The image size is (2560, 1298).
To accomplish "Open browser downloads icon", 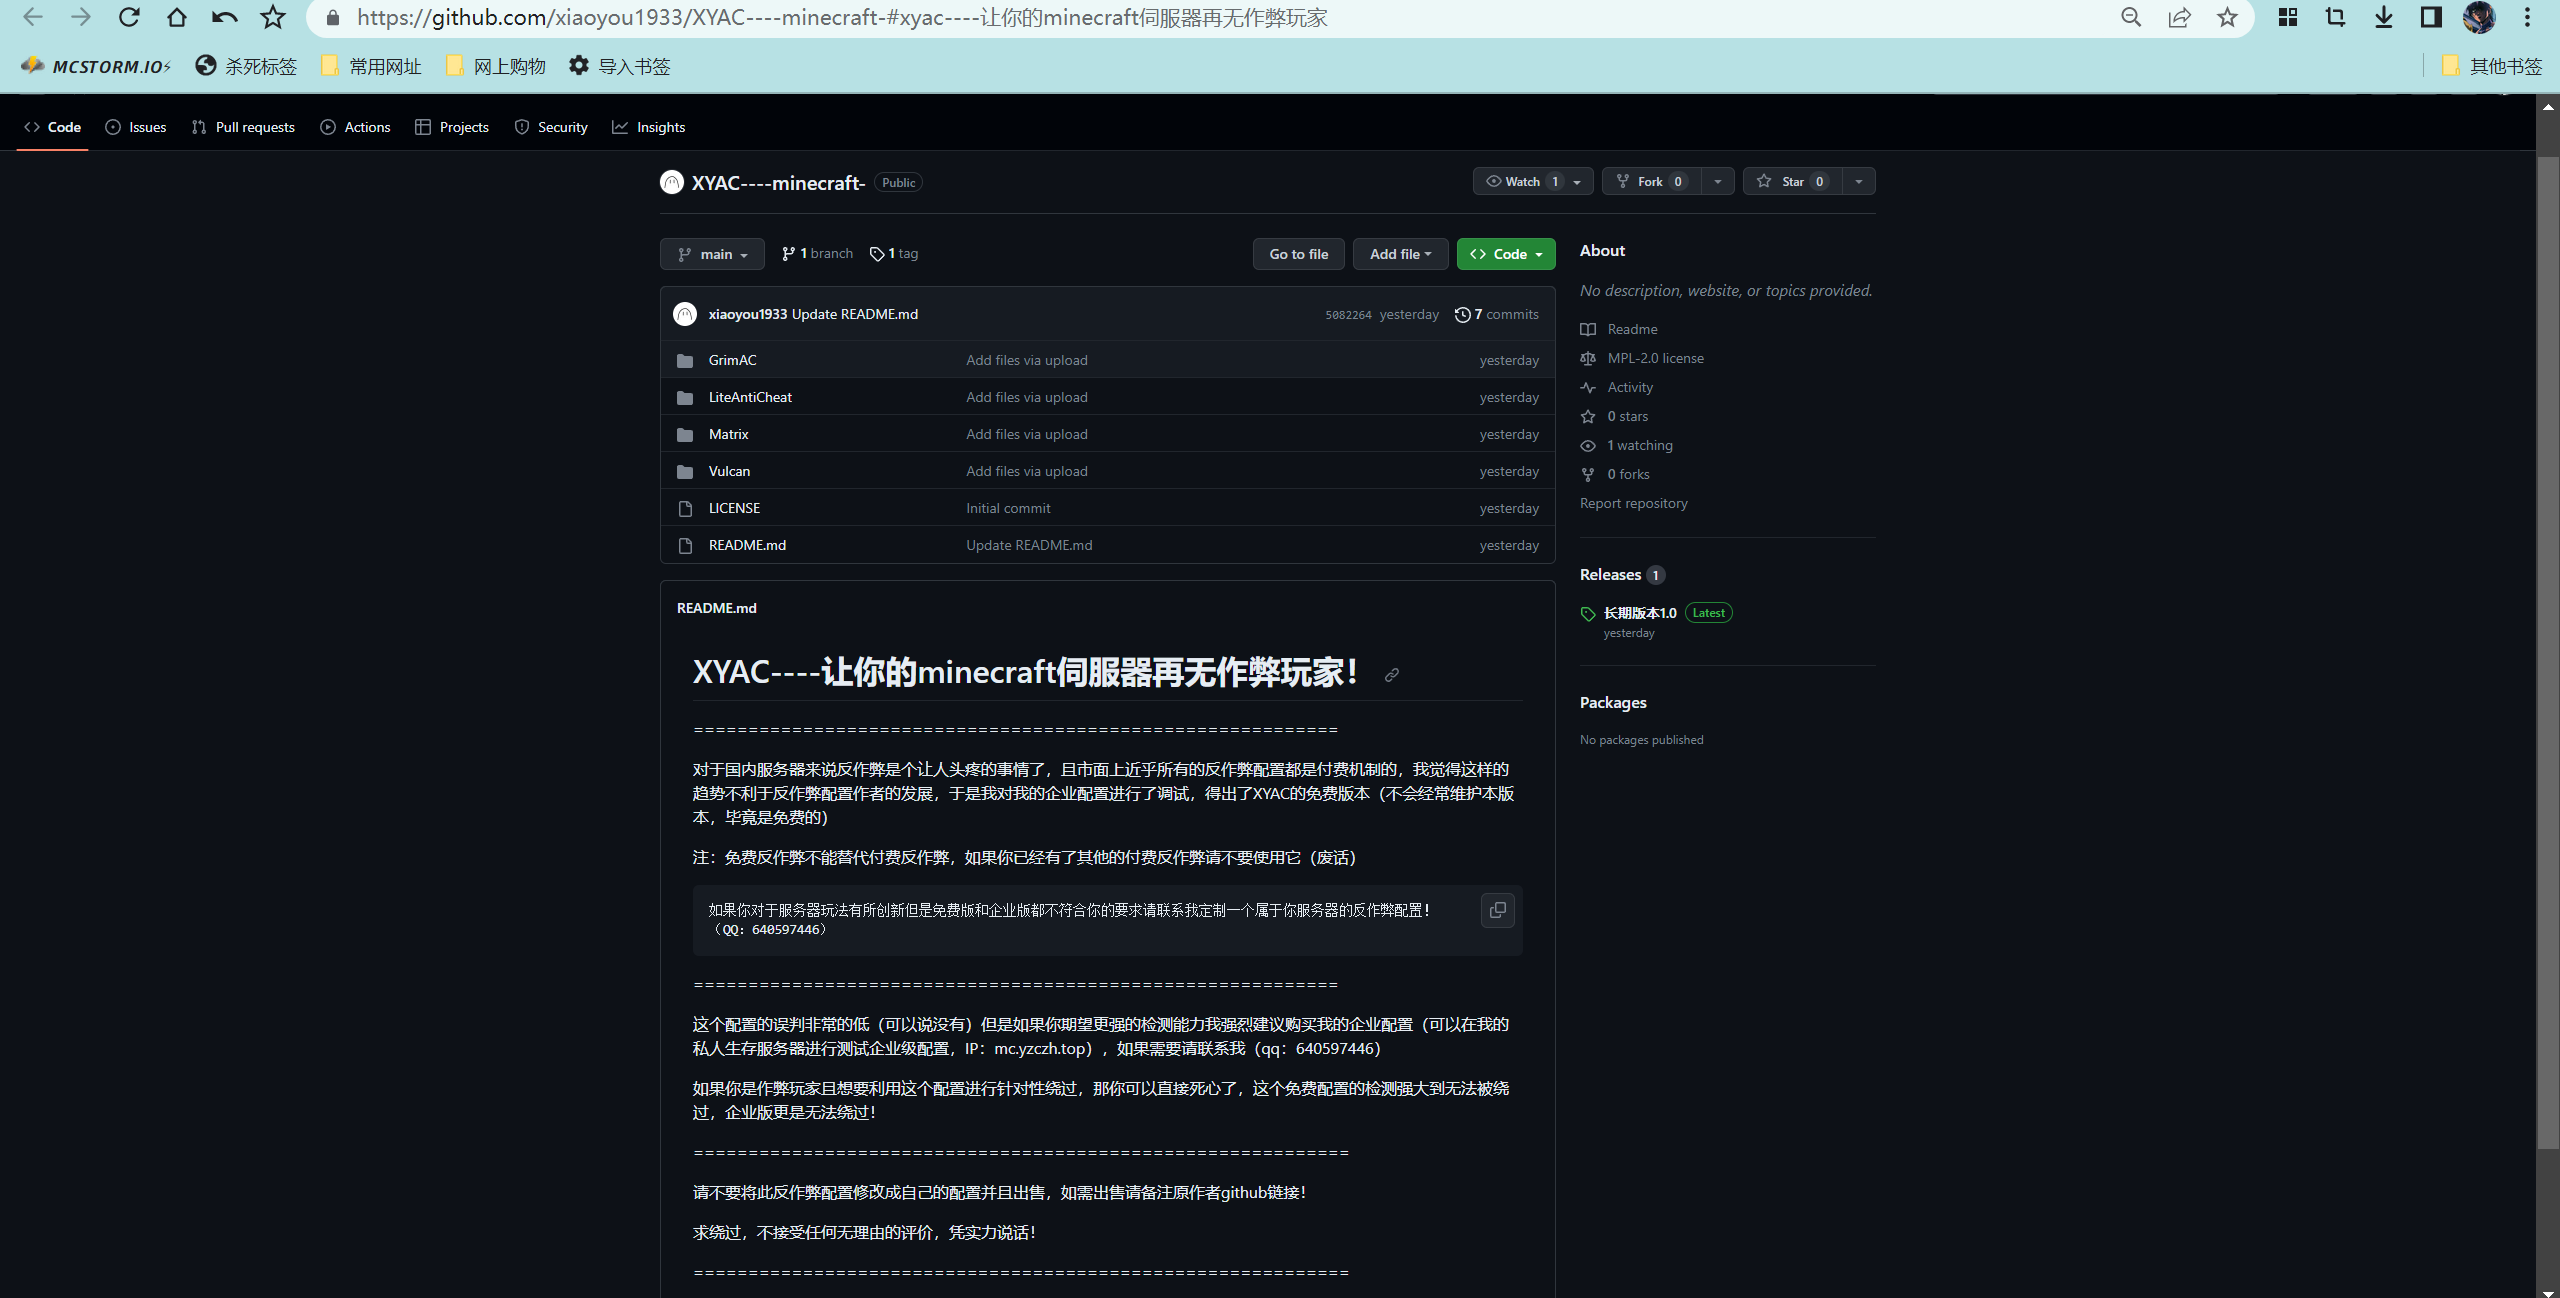I will click(2384, 17).
